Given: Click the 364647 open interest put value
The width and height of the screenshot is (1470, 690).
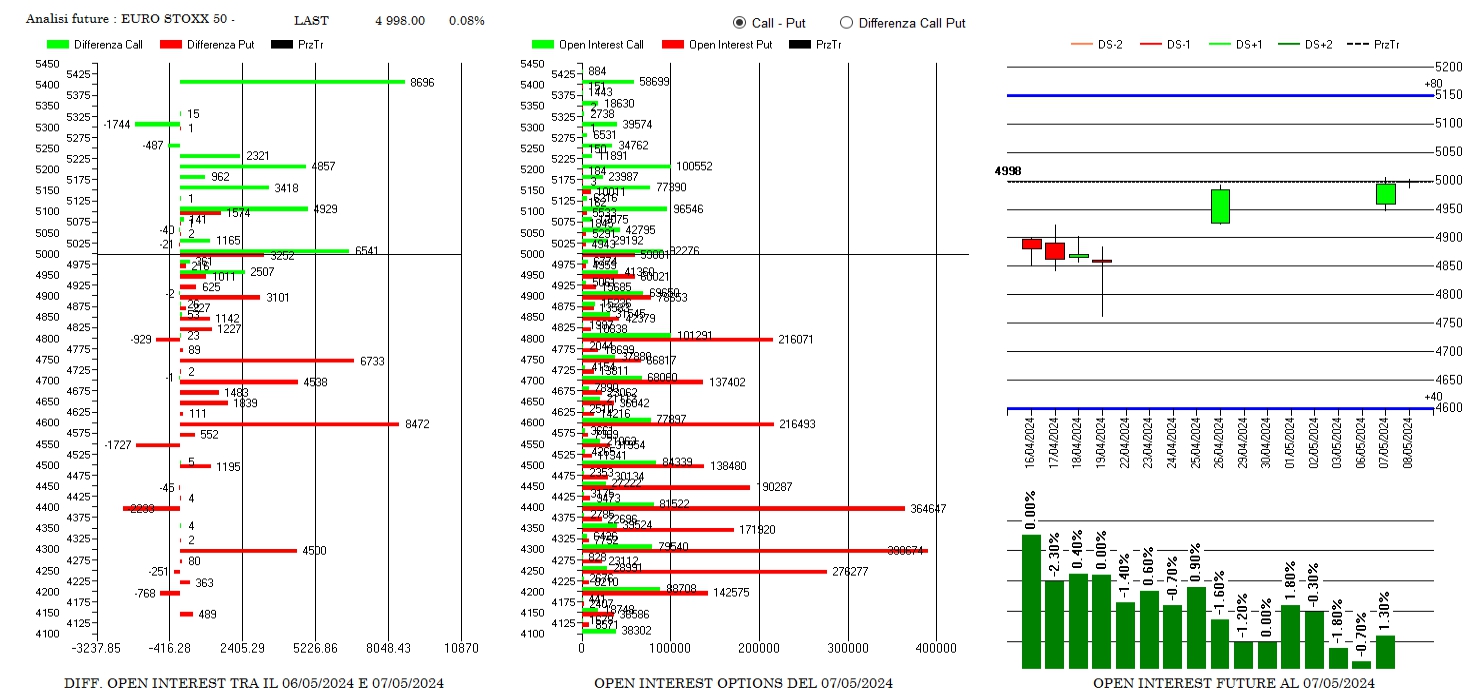Looking at the screenshot, I should pos(929,509).
